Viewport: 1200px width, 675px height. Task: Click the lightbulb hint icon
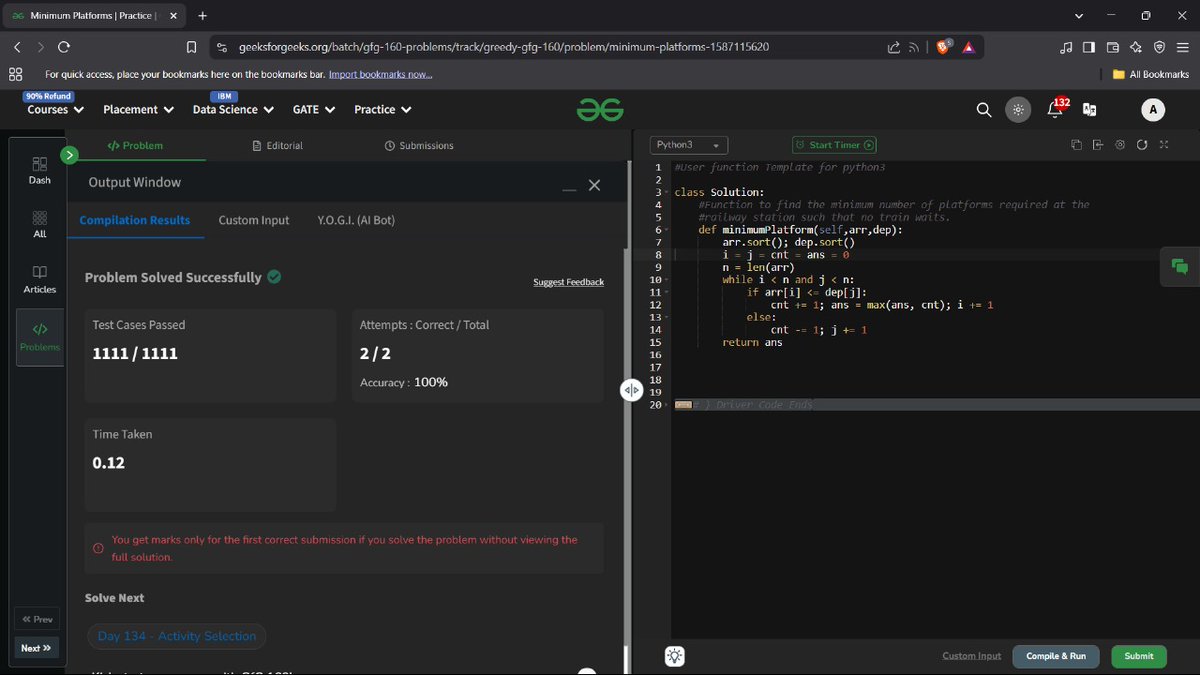(x=676, y=656)
